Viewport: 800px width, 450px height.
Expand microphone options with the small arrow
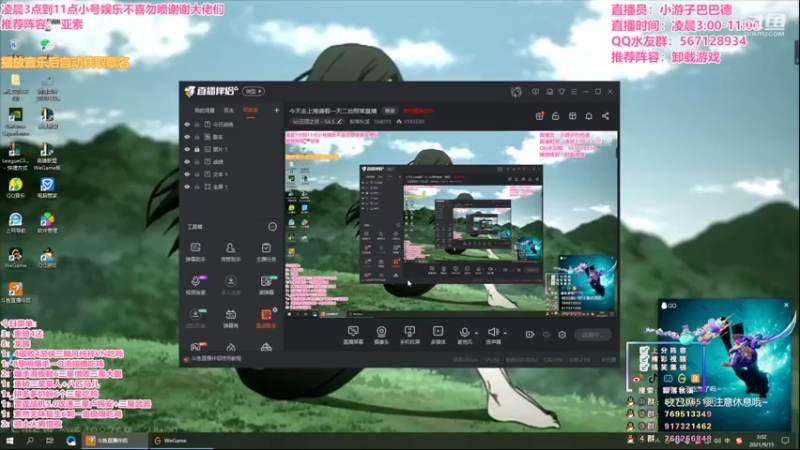click(x=476, y=333)
